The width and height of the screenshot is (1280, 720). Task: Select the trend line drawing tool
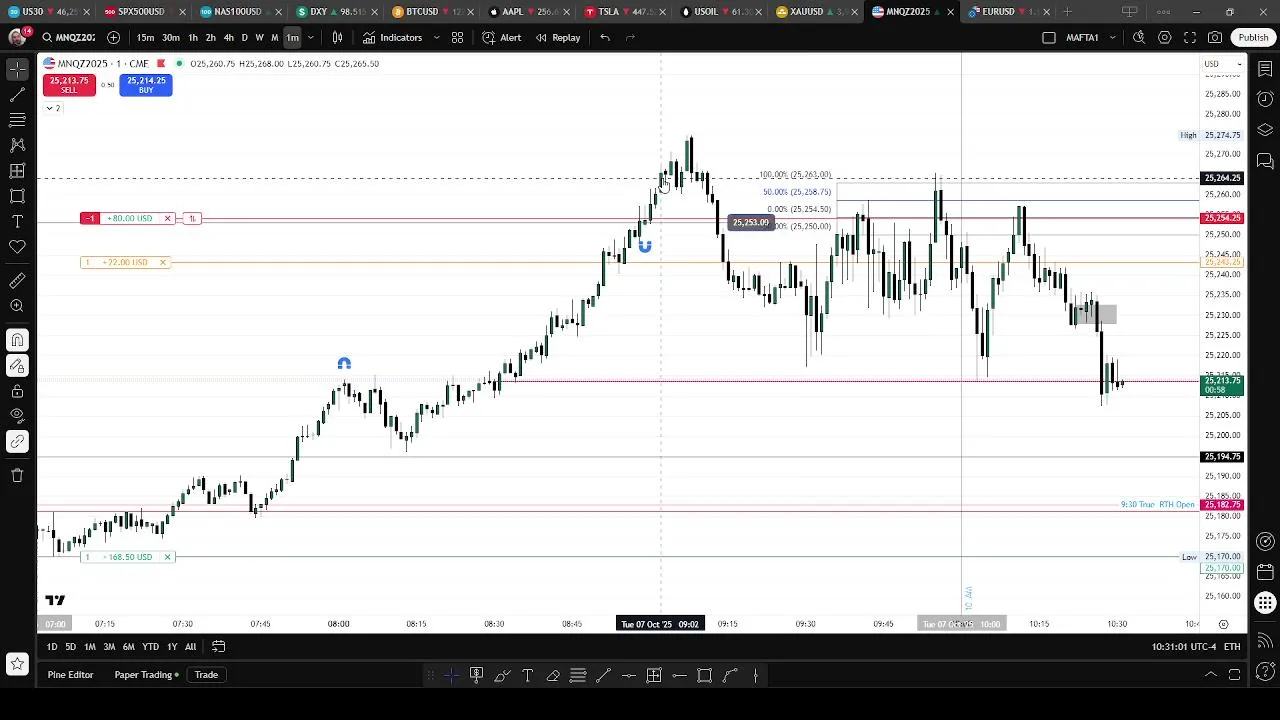tap(17, 95)
